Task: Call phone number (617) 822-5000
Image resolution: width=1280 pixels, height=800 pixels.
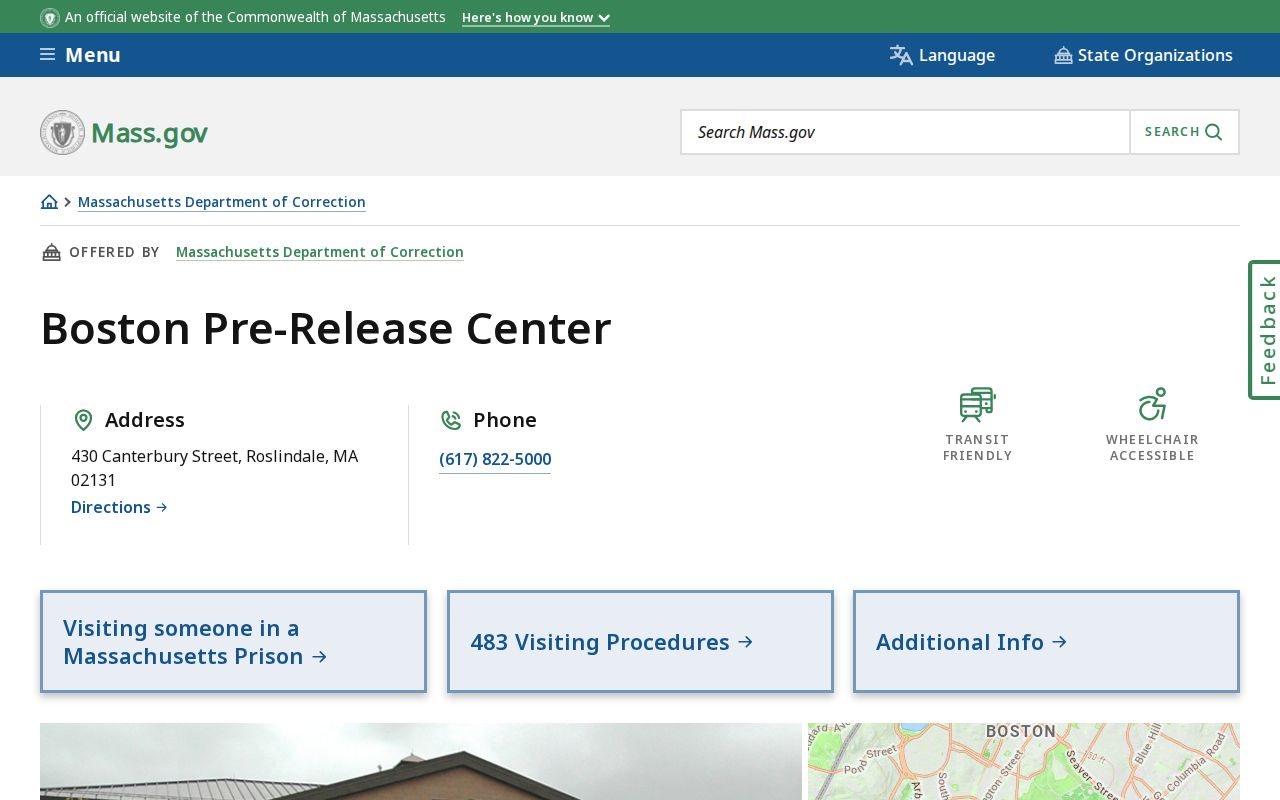Action: [x=495, y=460]
